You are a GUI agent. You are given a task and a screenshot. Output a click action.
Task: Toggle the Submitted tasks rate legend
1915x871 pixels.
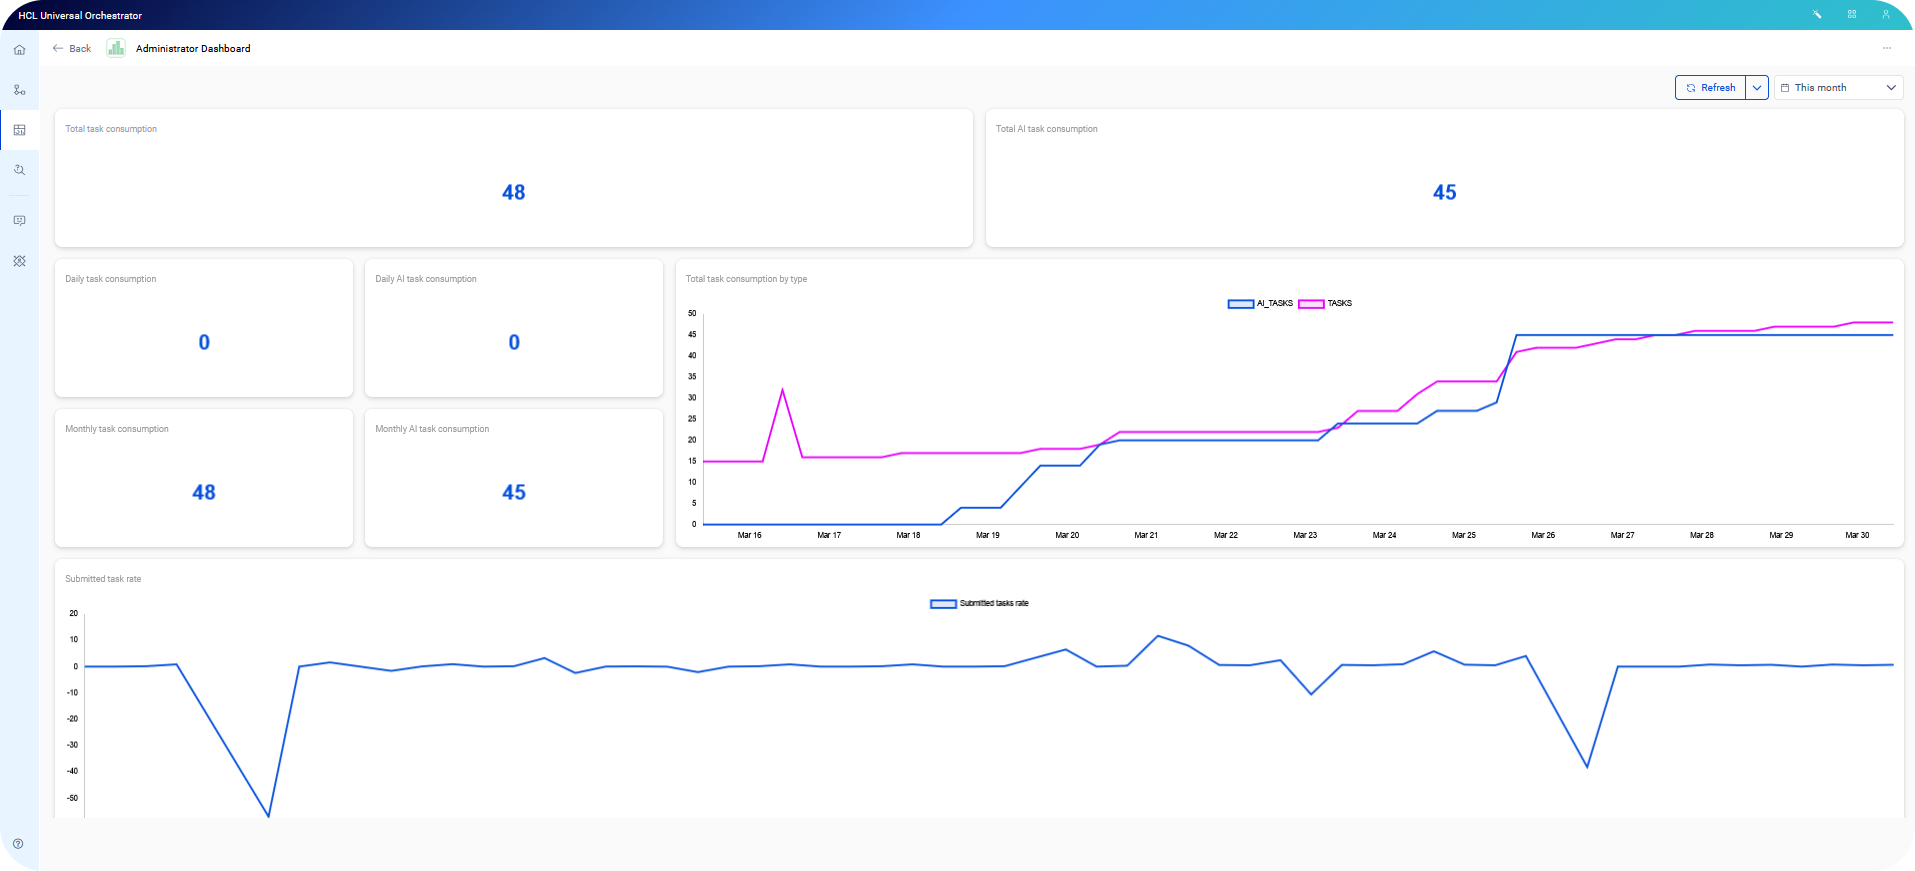click(979, 603)
